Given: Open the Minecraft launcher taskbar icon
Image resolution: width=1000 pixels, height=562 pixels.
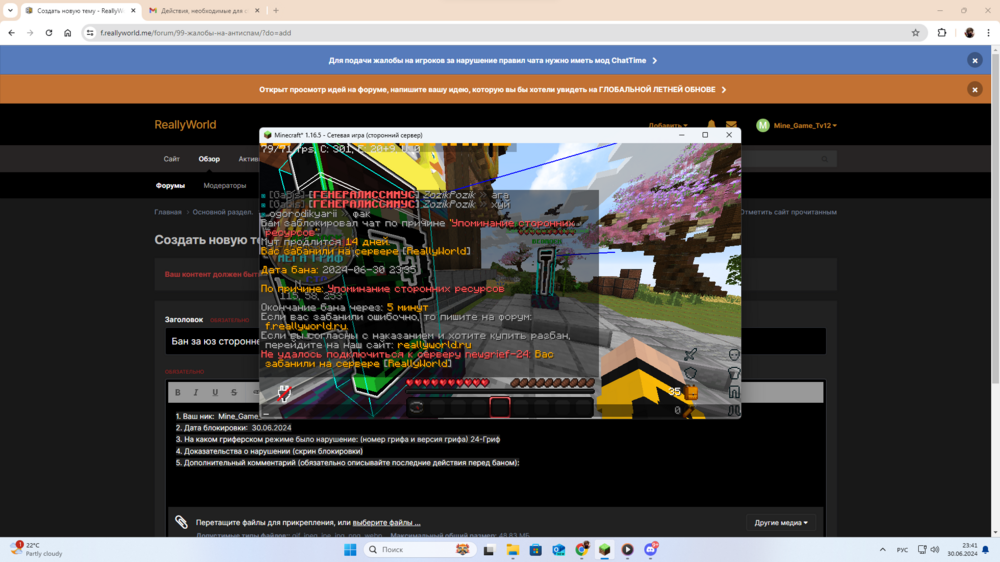Looking at the screenshot, I should (605, 549).
